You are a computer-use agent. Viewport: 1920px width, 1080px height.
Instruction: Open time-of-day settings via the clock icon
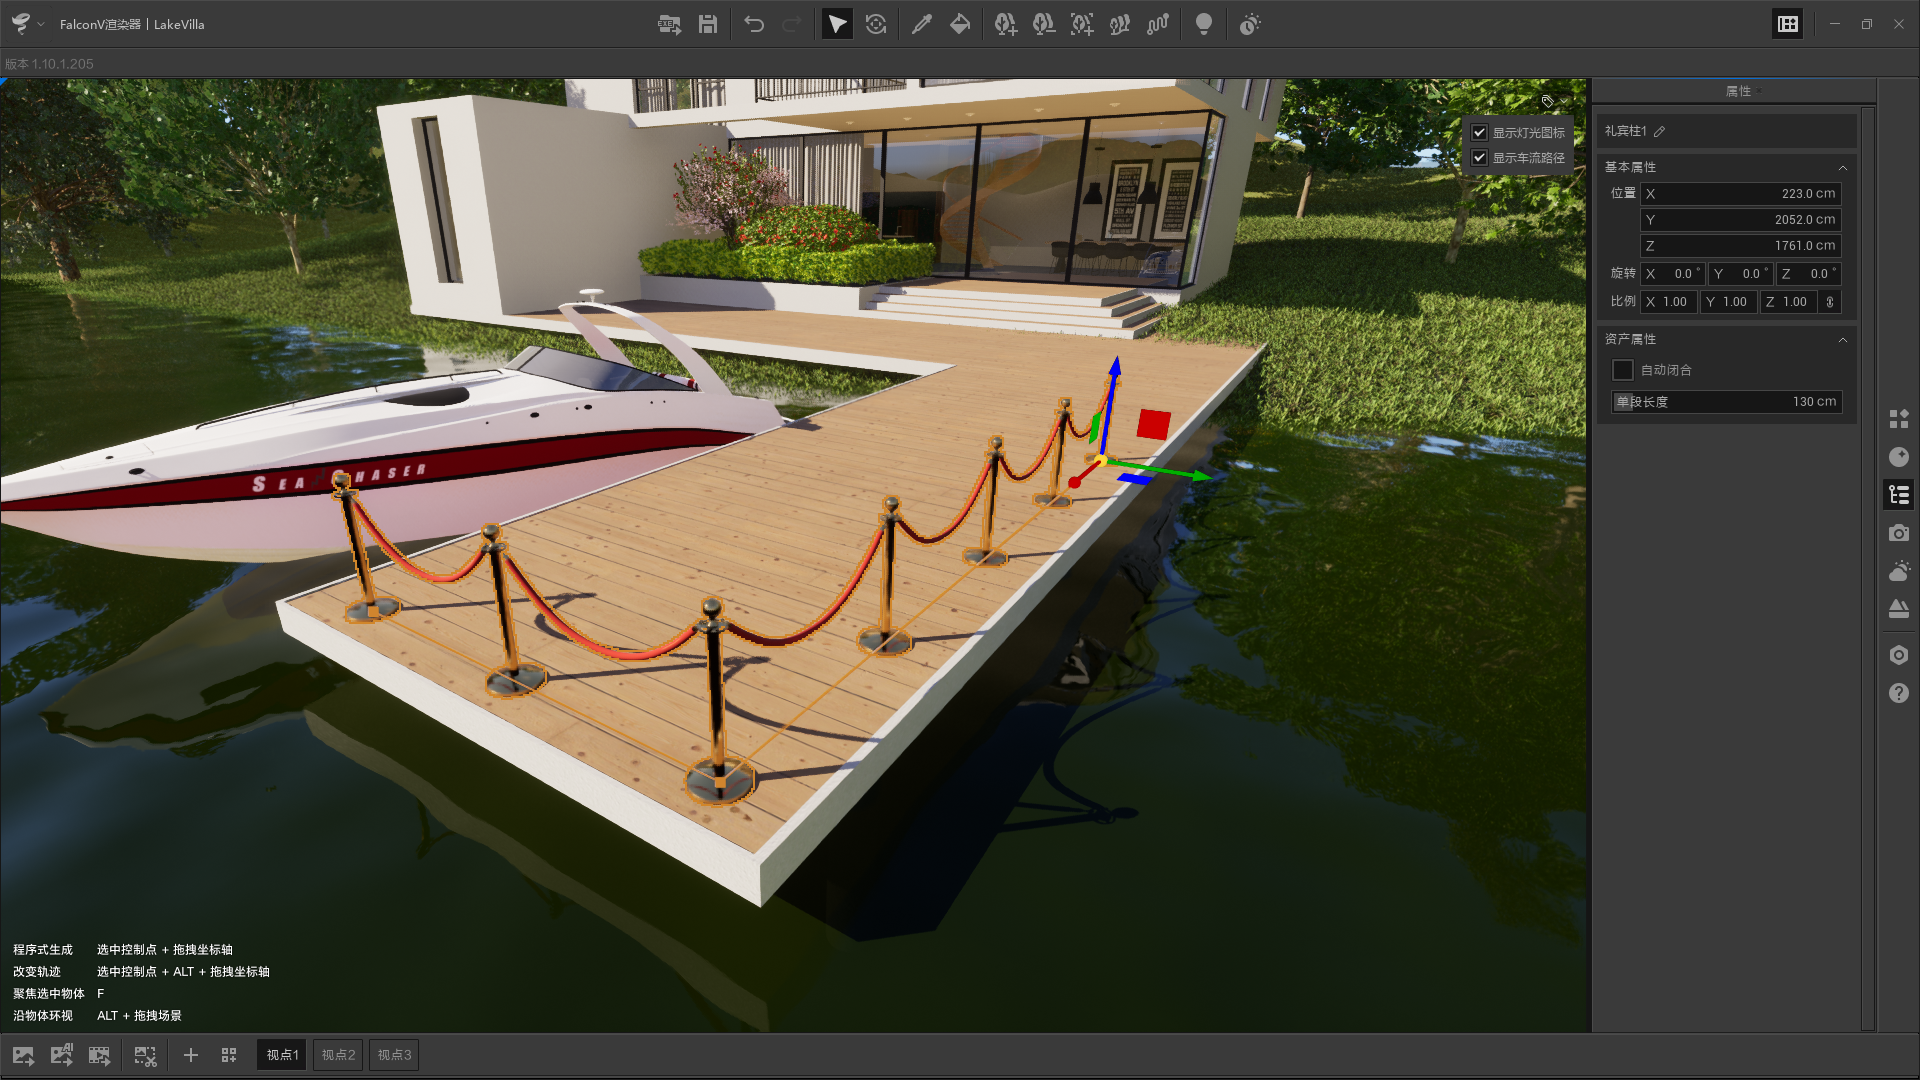pyautogui.click(x=1249, y=24)
